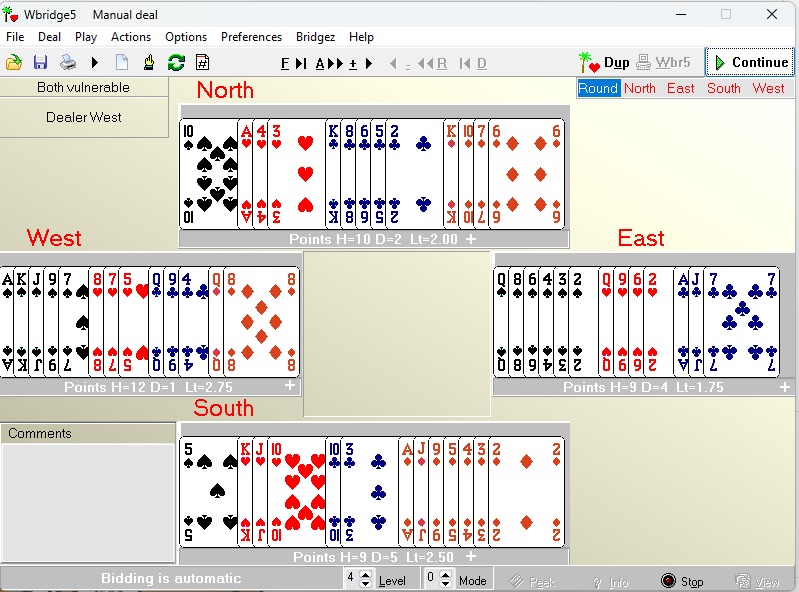Click the hash-marked sheet icon
The image size is (799, 592).
pyautogui.click(x=202, y=62)
